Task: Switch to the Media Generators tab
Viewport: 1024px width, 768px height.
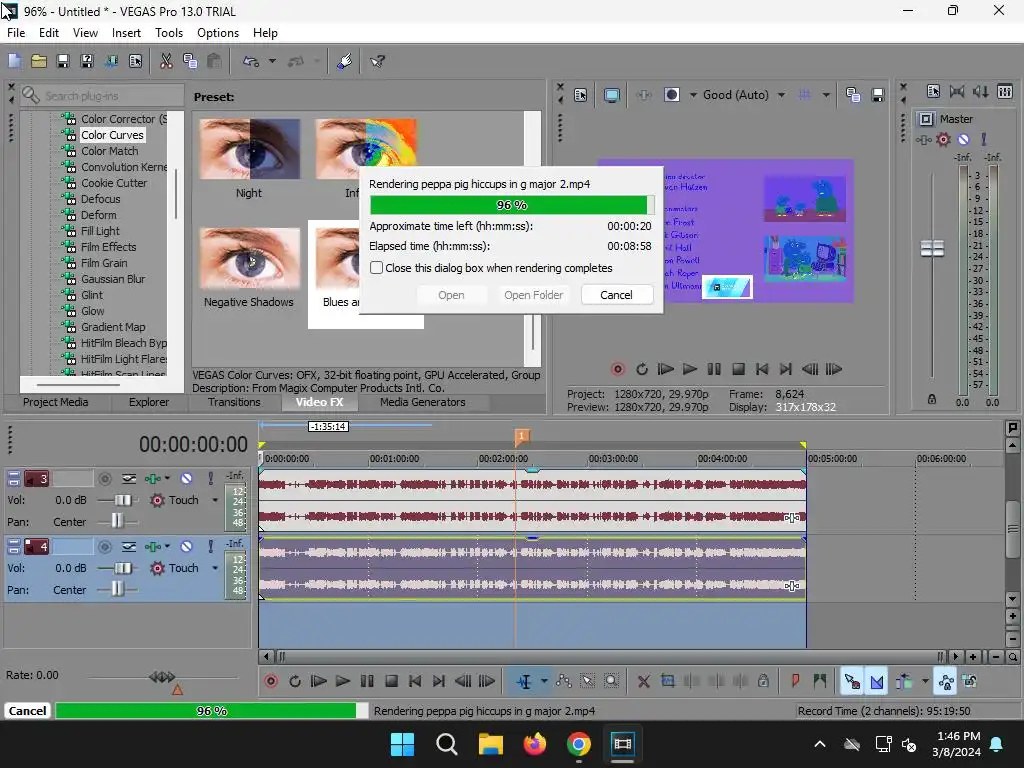Action: coord(423,402)
